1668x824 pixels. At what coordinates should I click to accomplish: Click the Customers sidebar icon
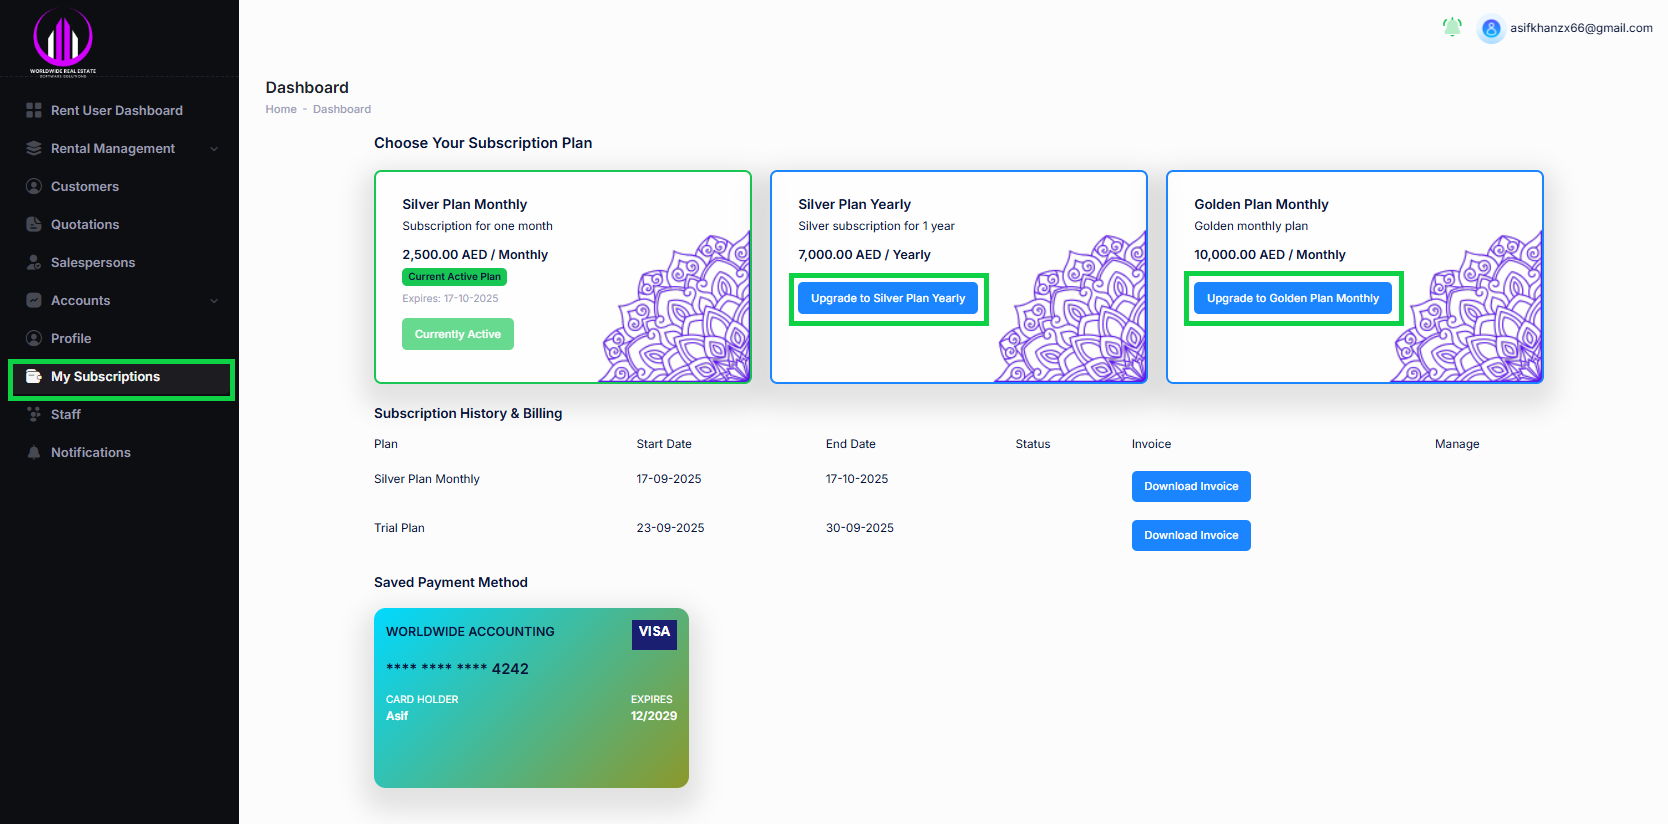click(x=34, y=186)
